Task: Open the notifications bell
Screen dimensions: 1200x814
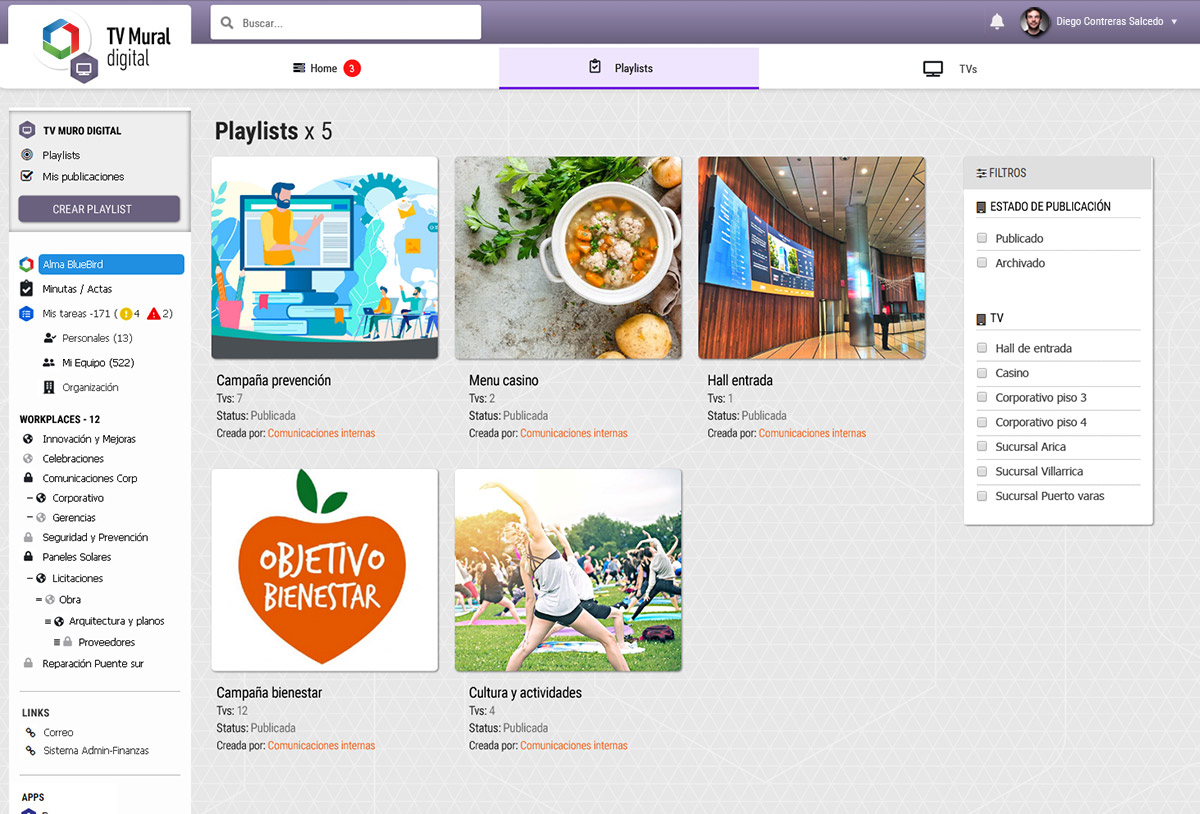Action: pos(997,22)
